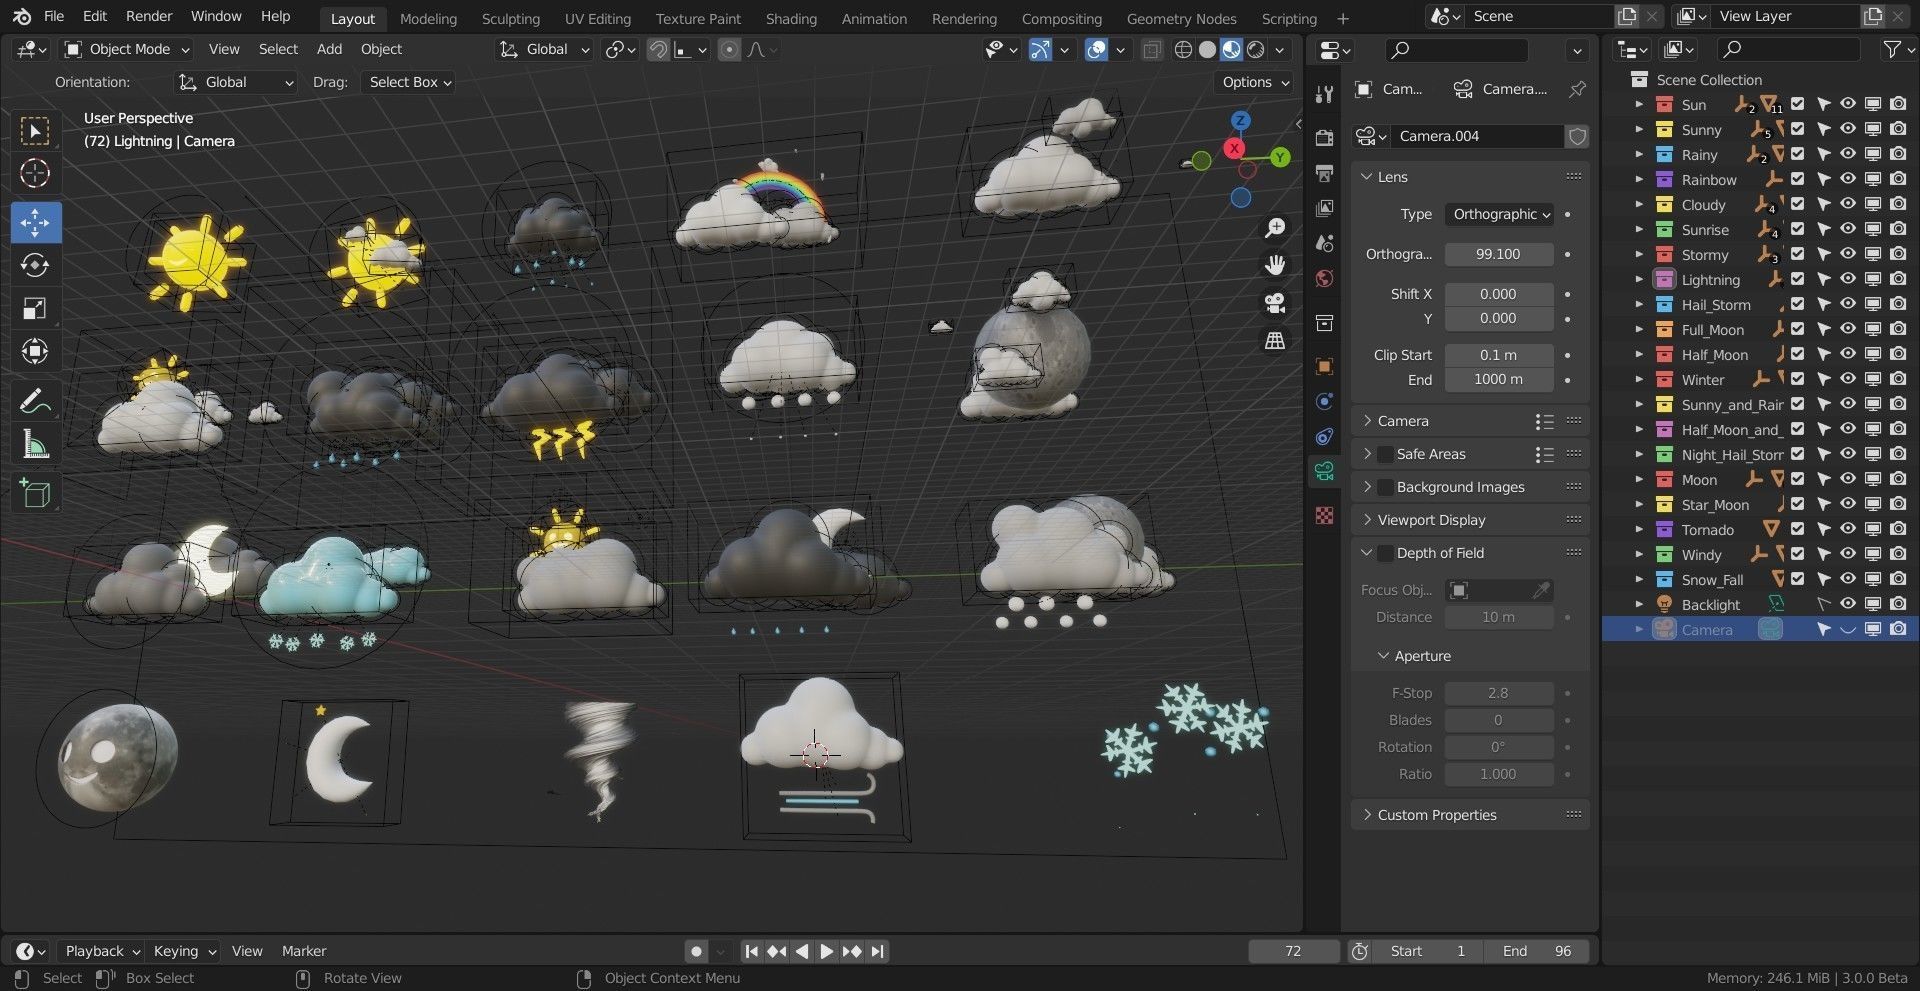Select the Transform tool

pyautogui.click(x=35, y=352)
